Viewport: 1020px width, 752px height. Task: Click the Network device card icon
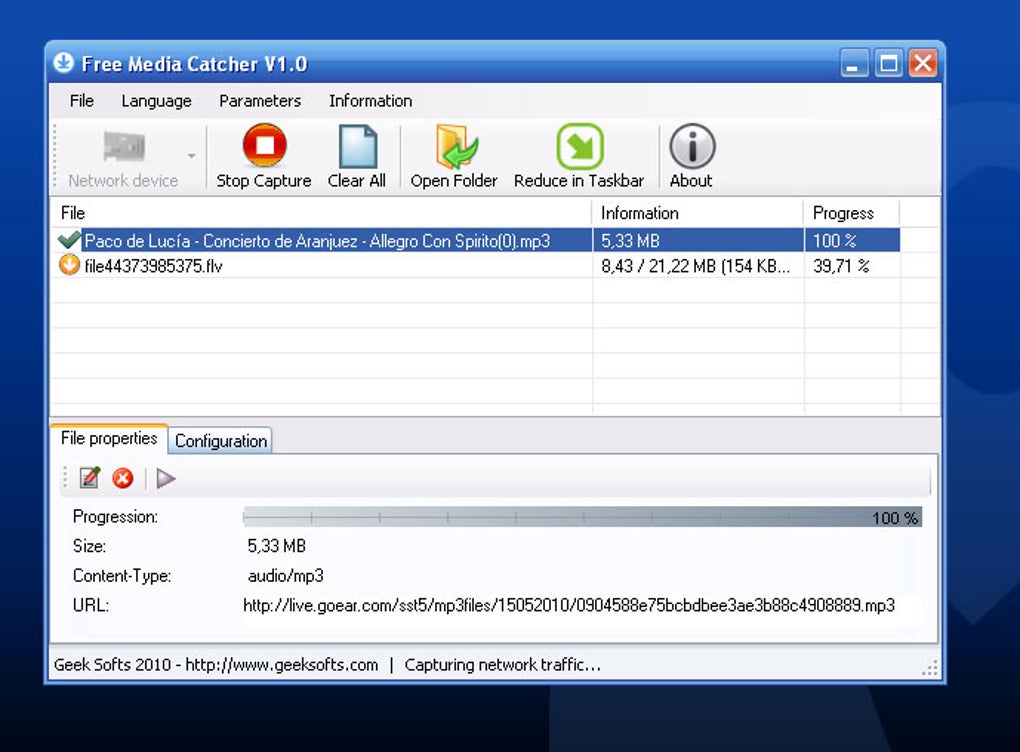coord(124,146)
